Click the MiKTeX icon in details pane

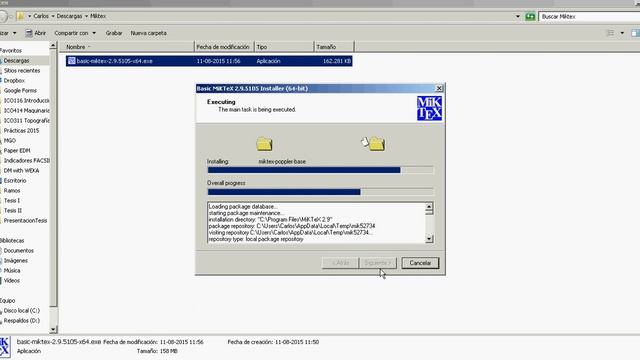point(4,347)
